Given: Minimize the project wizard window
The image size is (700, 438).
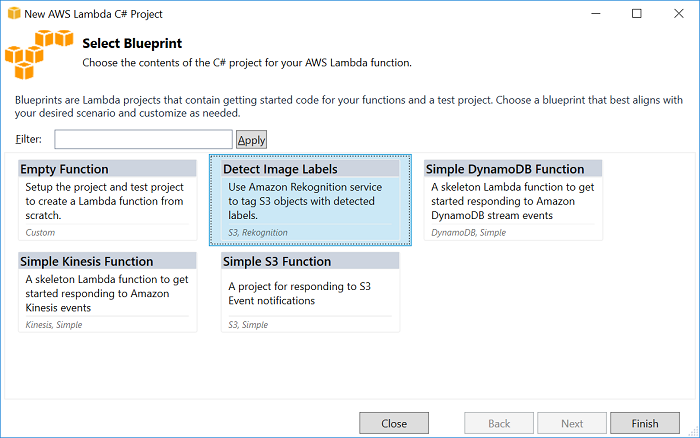Looking at the screenshot, I should tap(596, 13).
